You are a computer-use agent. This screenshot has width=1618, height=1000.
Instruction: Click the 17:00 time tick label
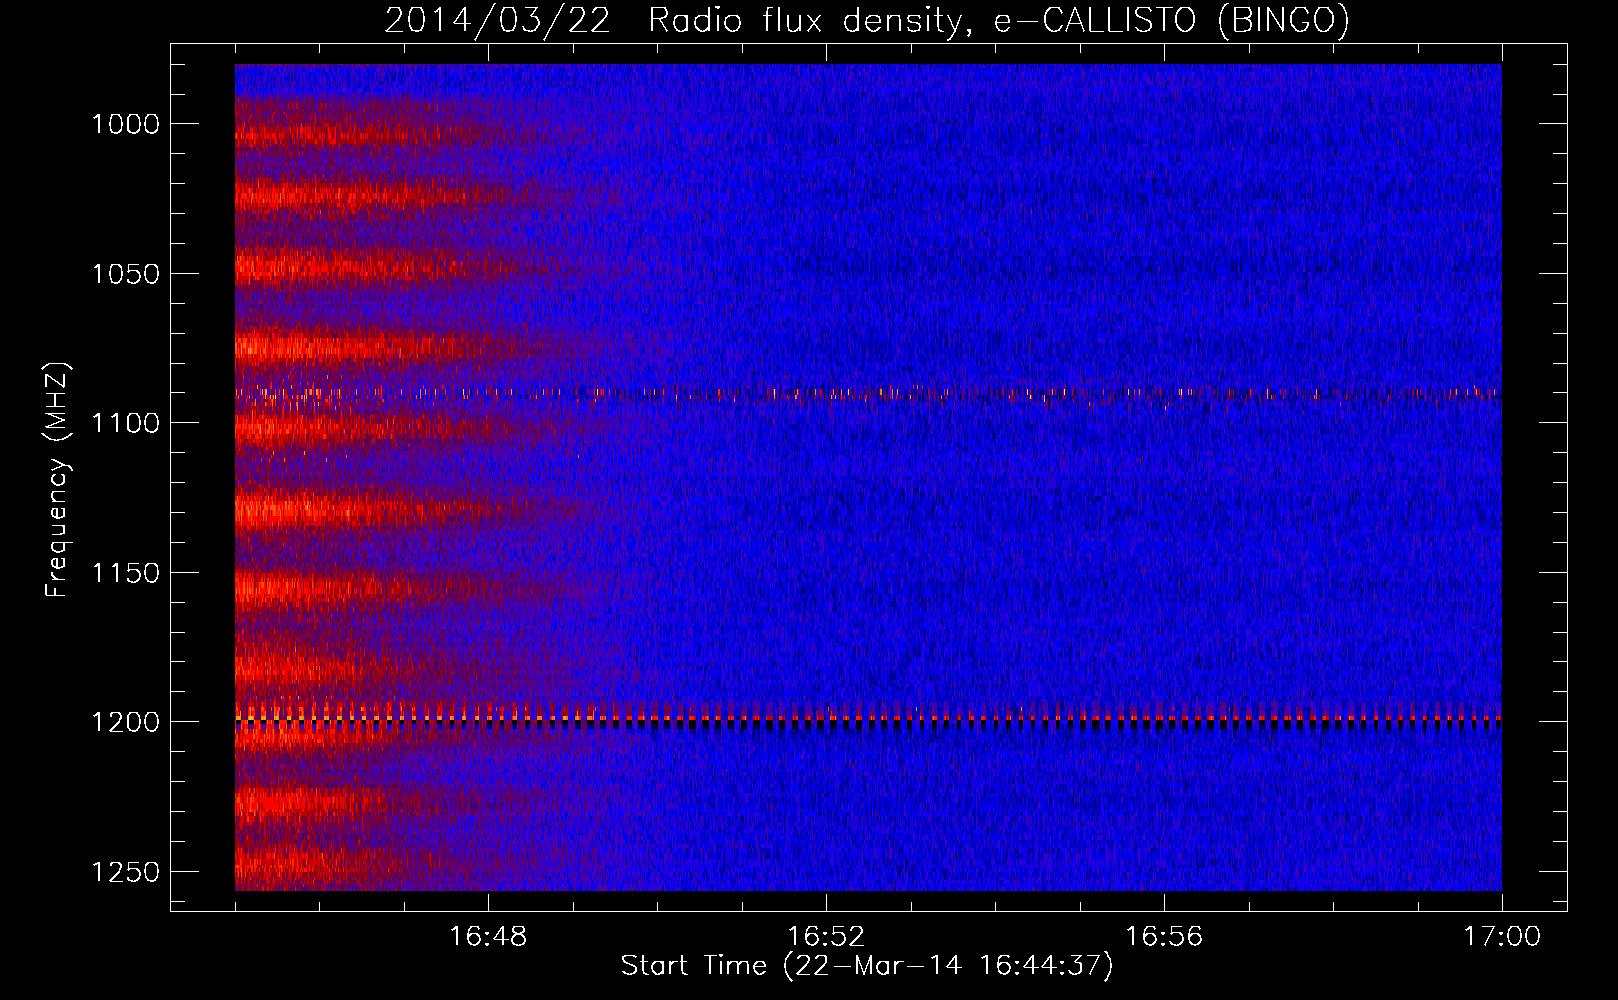(1502, 937)
